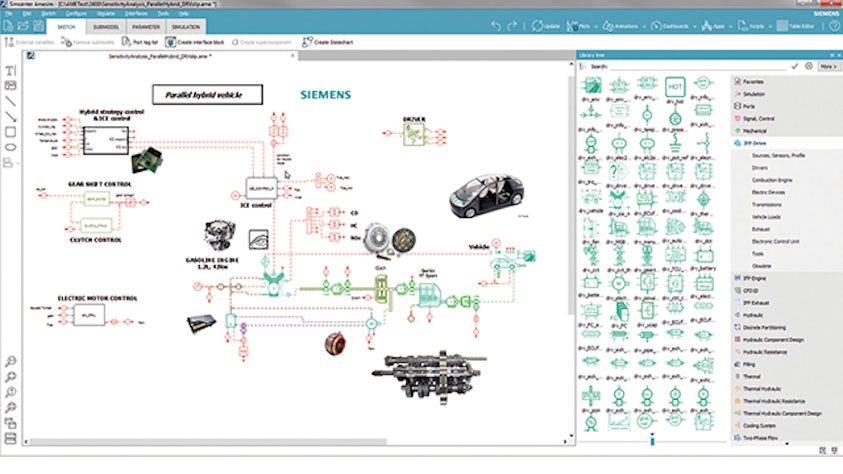Open the Plots dropdown arrow

click(x=594, y=26)
